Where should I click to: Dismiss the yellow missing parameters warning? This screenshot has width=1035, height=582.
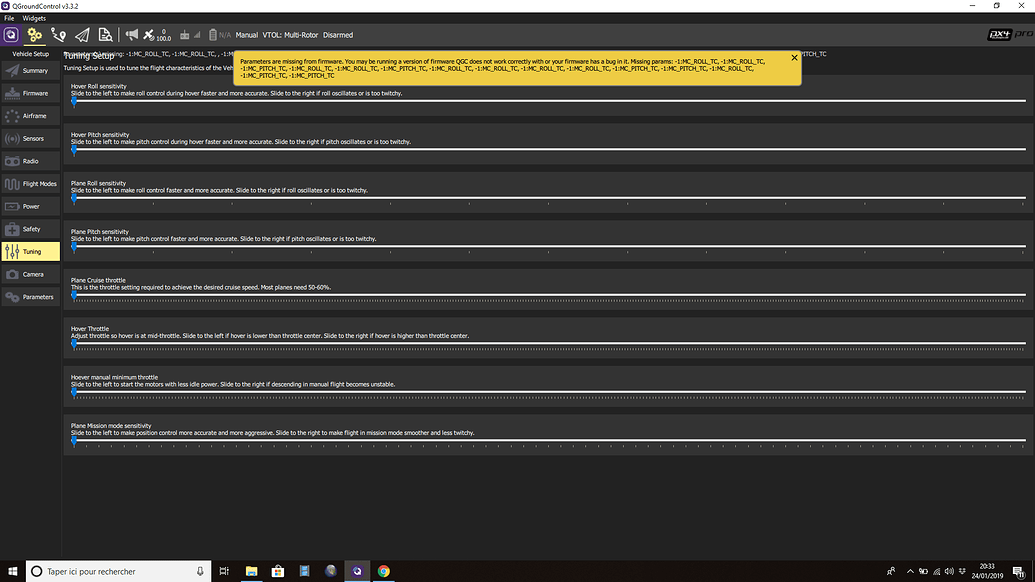(x=794, y=58)
